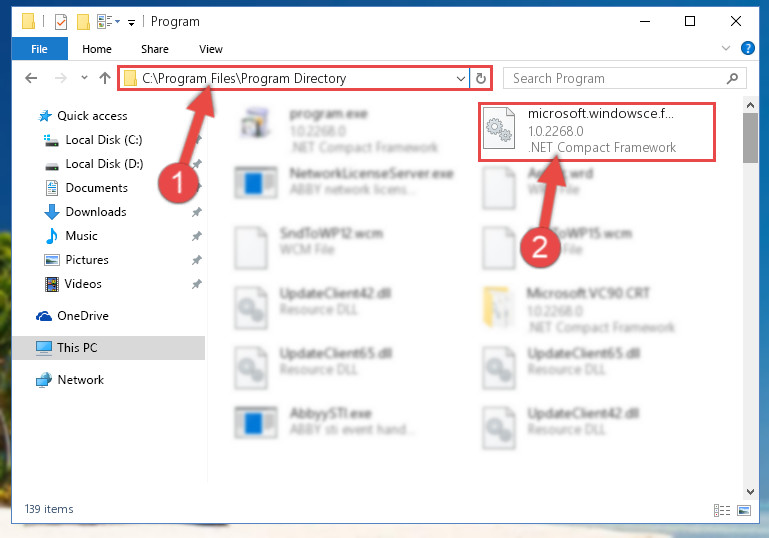Switch to the Home ribbon tab
Viewport: 769px width, 538px height.
(97, 49)
